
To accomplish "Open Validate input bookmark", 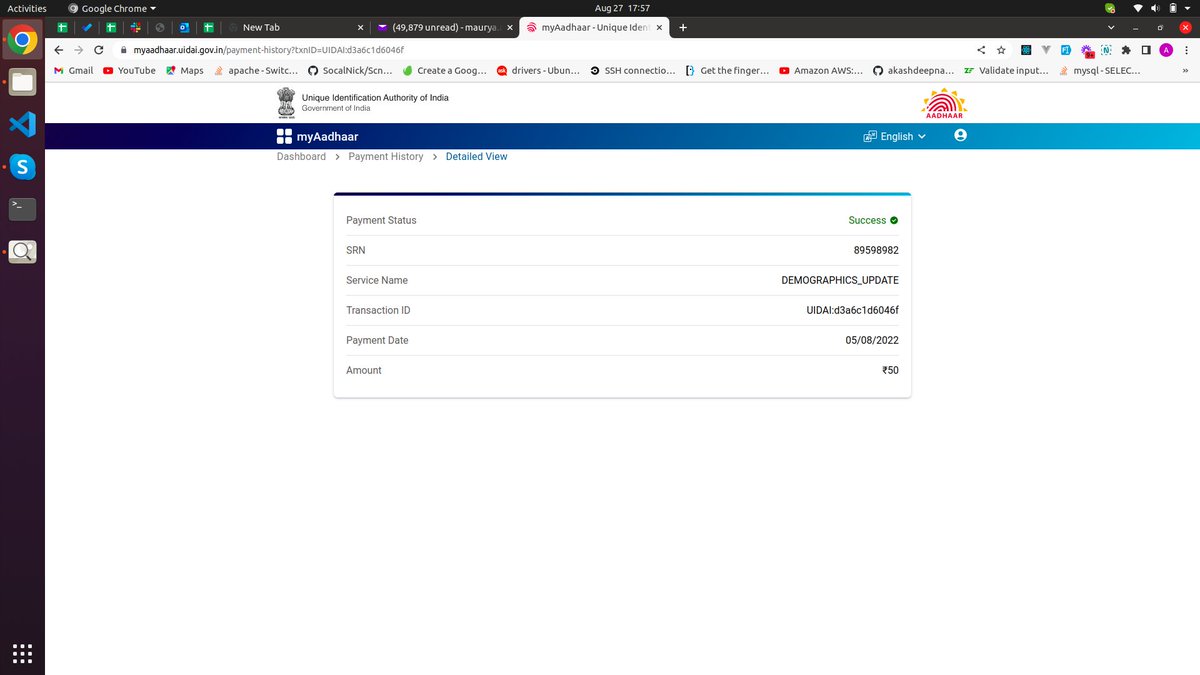I will pyautogui.click(x=1006, y=71).
